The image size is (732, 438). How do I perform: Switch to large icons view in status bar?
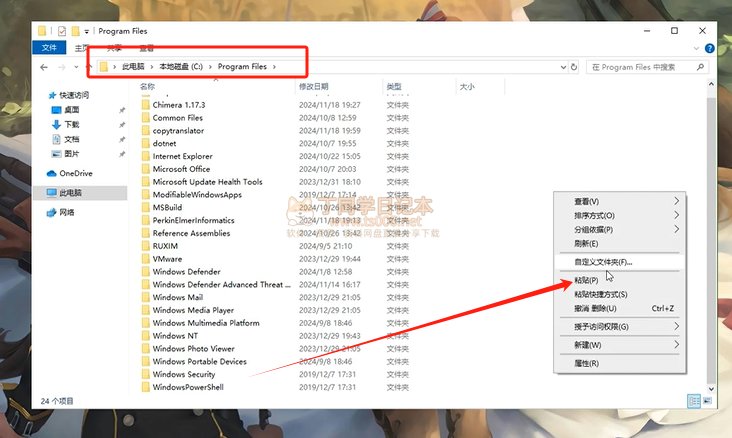point(706,401)
